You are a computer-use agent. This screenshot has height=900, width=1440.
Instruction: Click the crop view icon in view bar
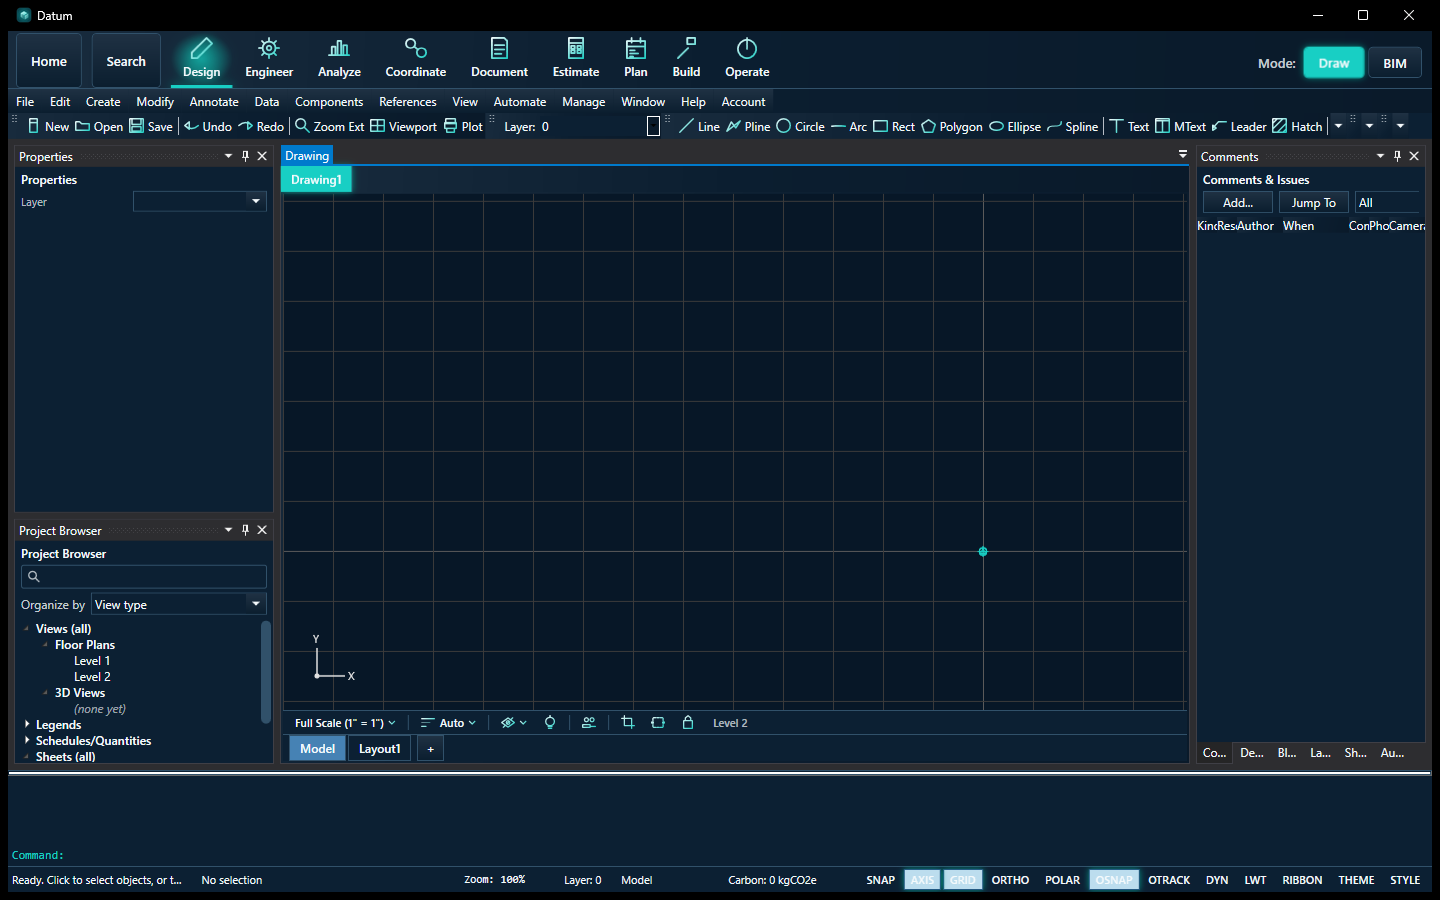628,722
